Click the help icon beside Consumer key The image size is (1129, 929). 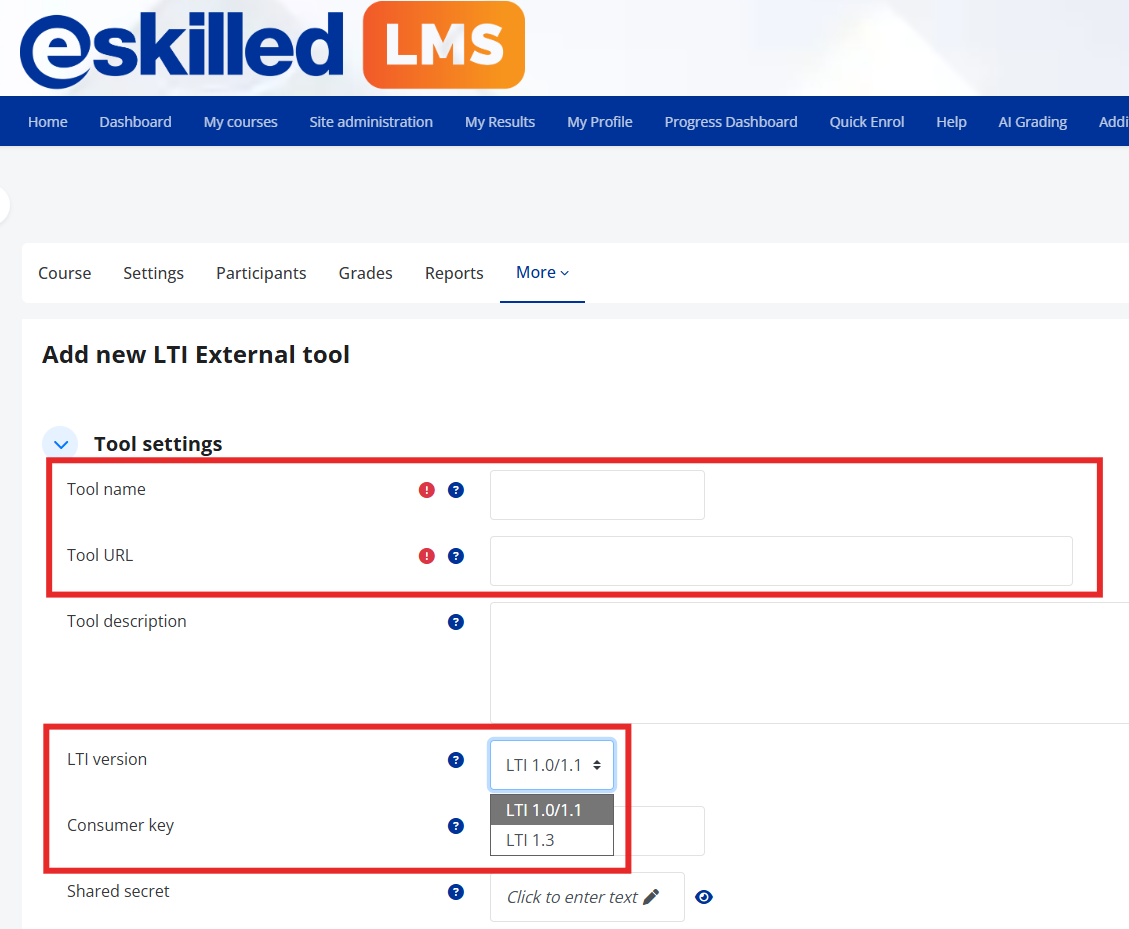pos(456,826)
